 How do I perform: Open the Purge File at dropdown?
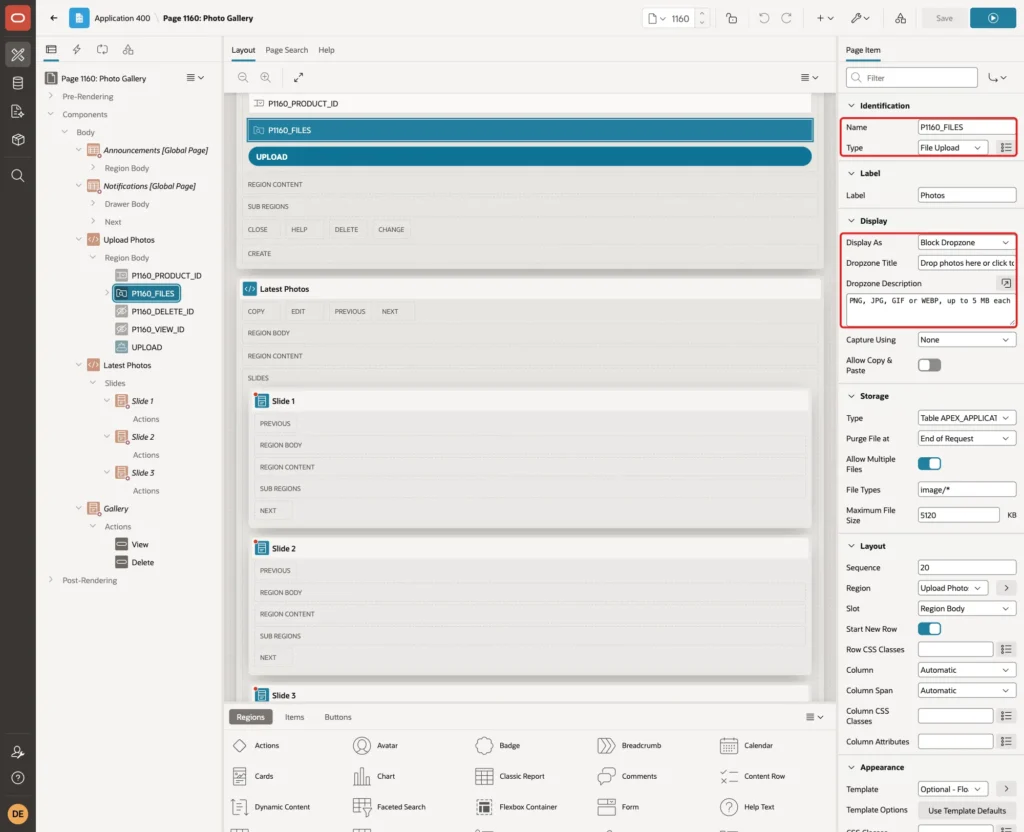click(x=966, y=439)
